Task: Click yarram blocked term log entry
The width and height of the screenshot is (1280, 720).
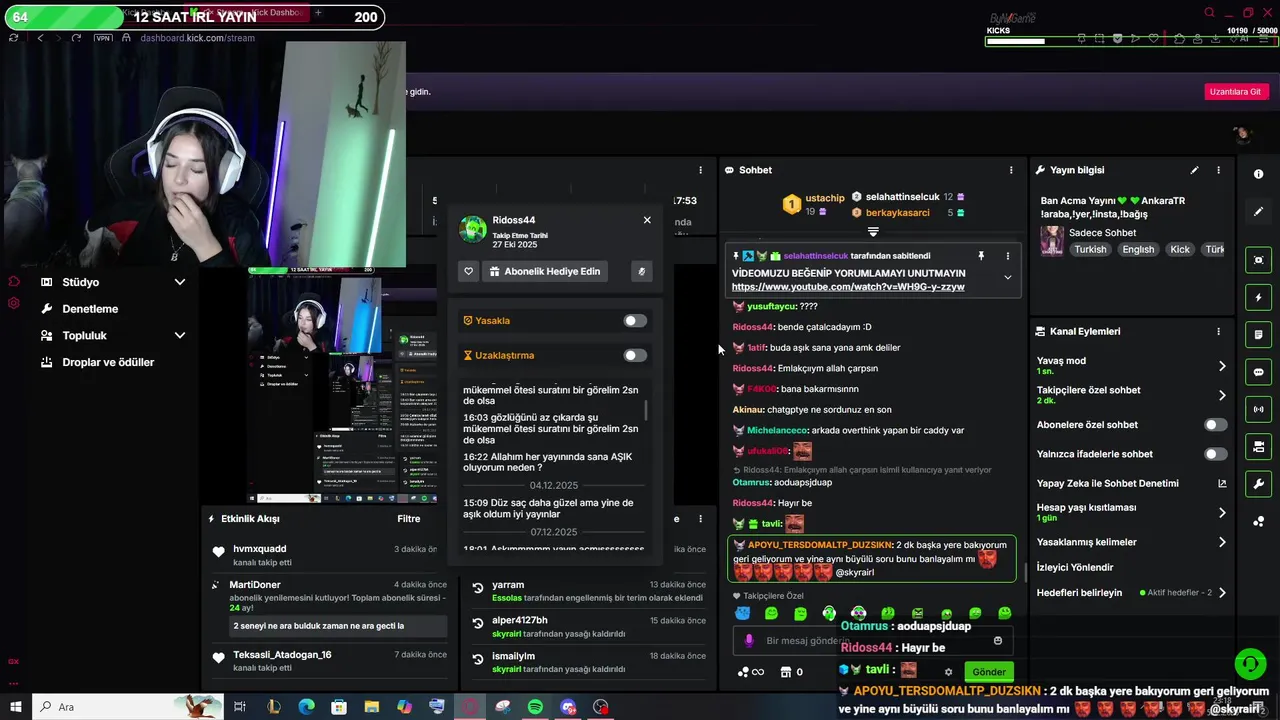Action: [588, 591]
